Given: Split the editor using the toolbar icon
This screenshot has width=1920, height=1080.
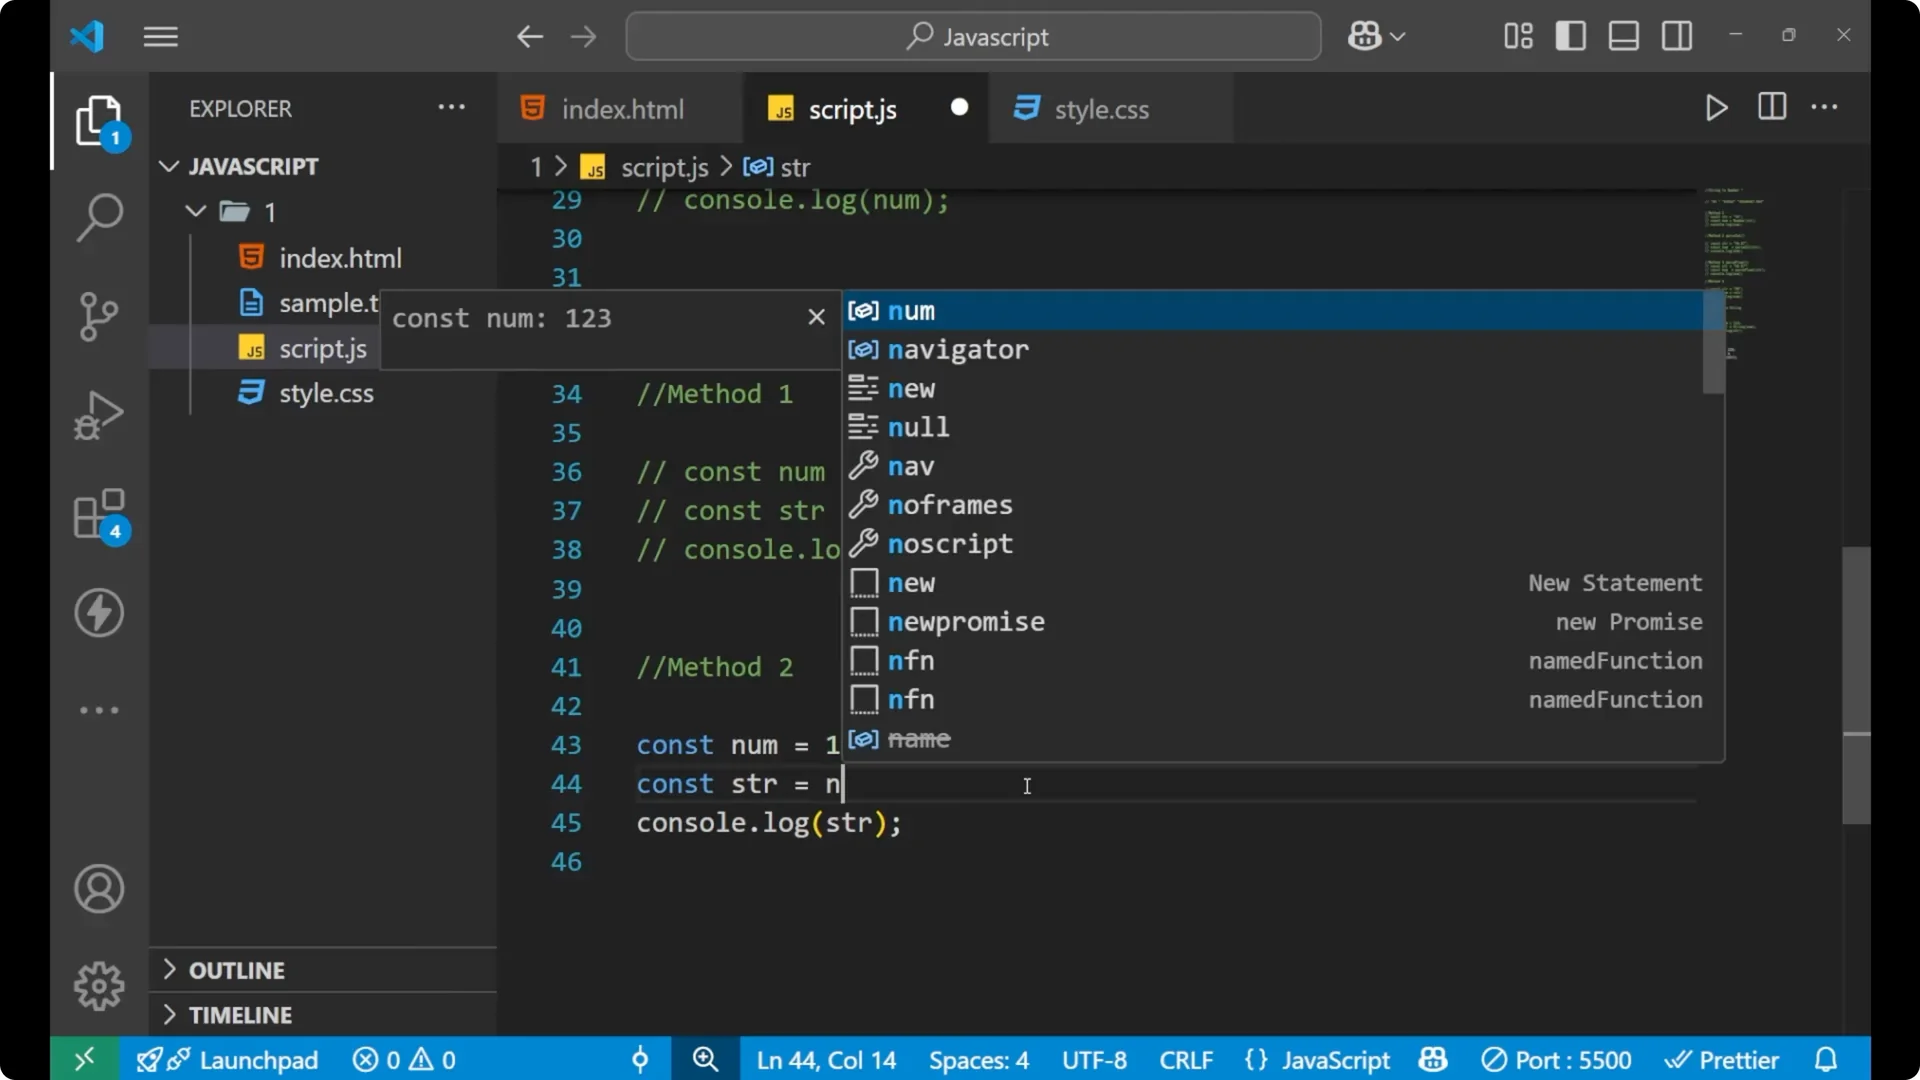Looking at the screenshot, I should [x=1771, y=108].
